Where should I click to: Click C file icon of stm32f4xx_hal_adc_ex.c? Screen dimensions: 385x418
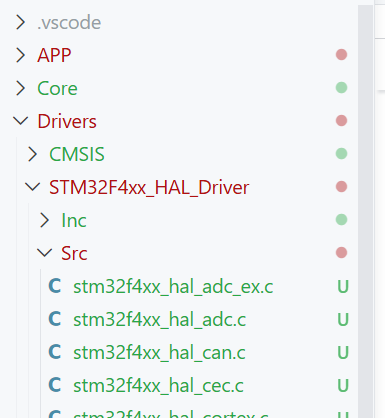[x=55, y=286]
